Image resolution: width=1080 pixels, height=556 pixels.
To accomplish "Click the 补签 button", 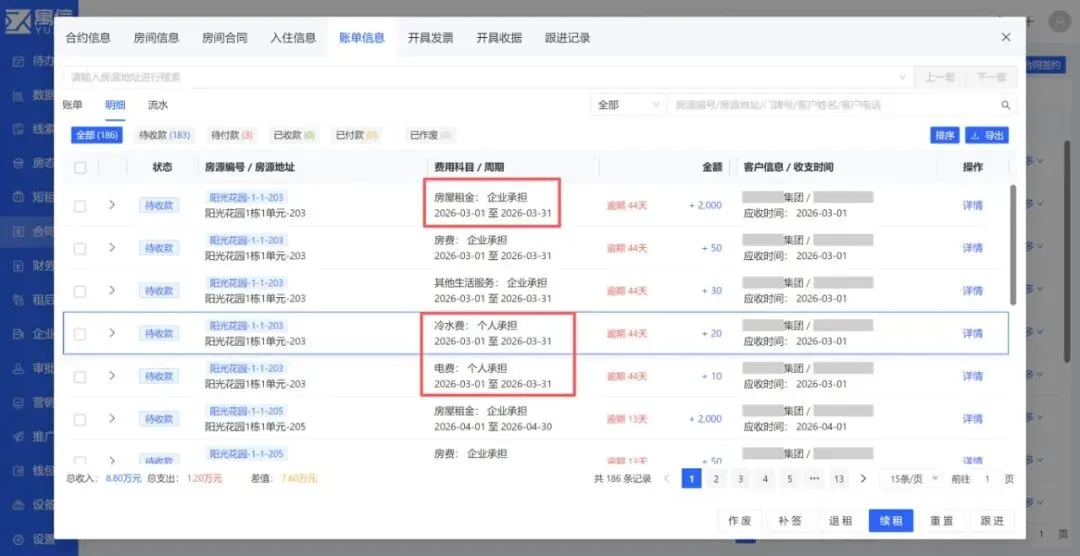I will point(790,521).
